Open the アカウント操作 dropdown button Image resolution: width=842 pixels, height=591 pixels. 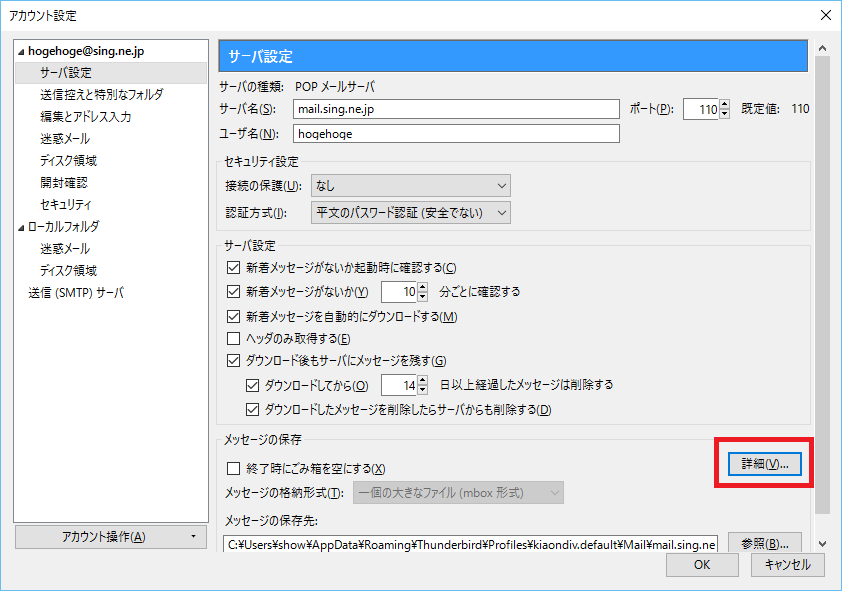(111, 537)
